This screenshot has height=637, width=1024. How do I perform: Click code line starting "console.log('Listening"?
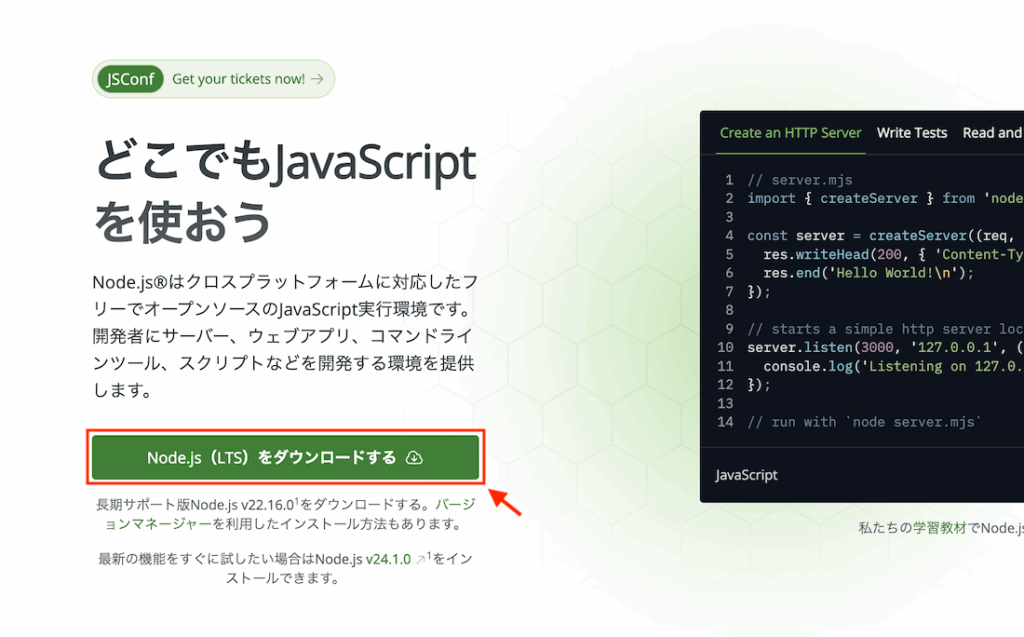pos(893,367)
